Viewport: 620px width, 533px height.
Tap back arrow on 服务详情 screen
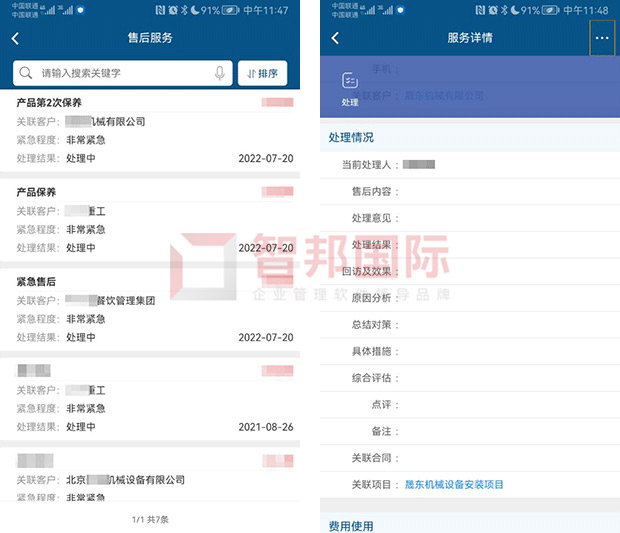click(x=335, y=38)
